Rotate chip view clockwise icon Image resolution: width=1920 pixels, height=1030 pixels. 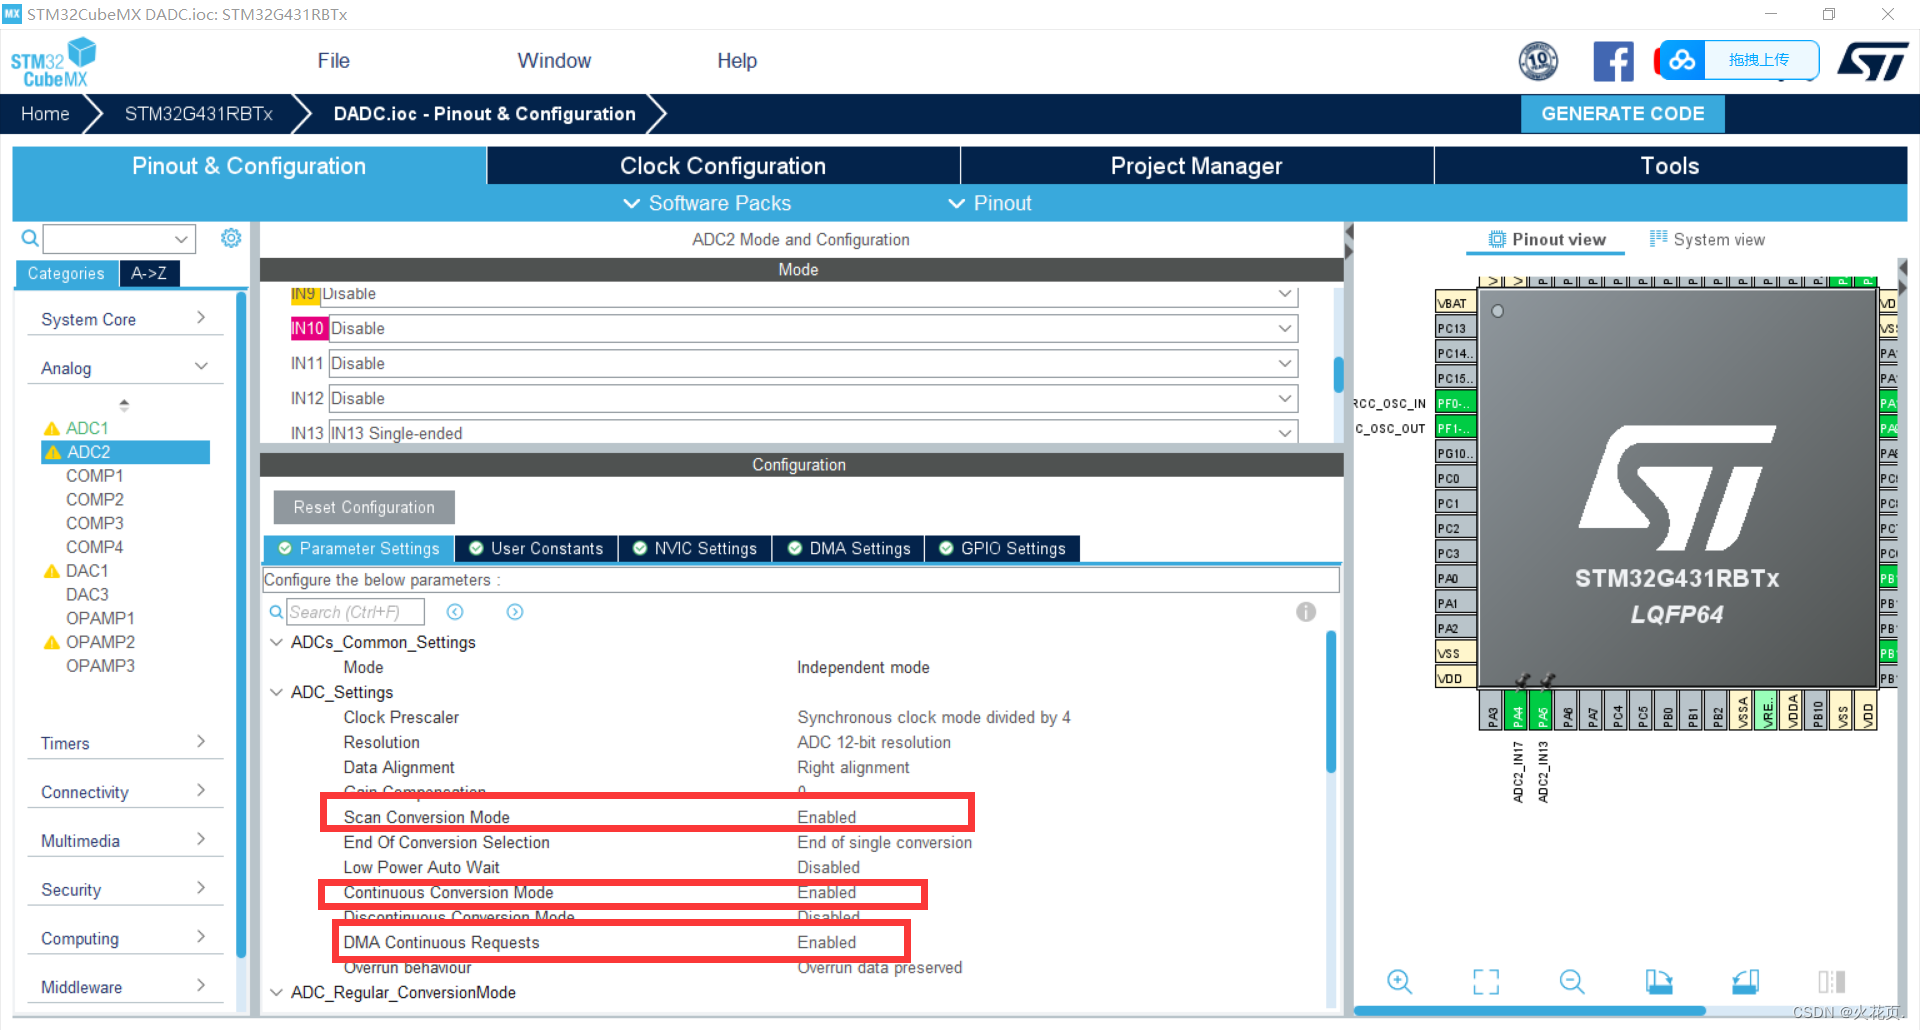pyautogui.click(x=1659, y=982)
